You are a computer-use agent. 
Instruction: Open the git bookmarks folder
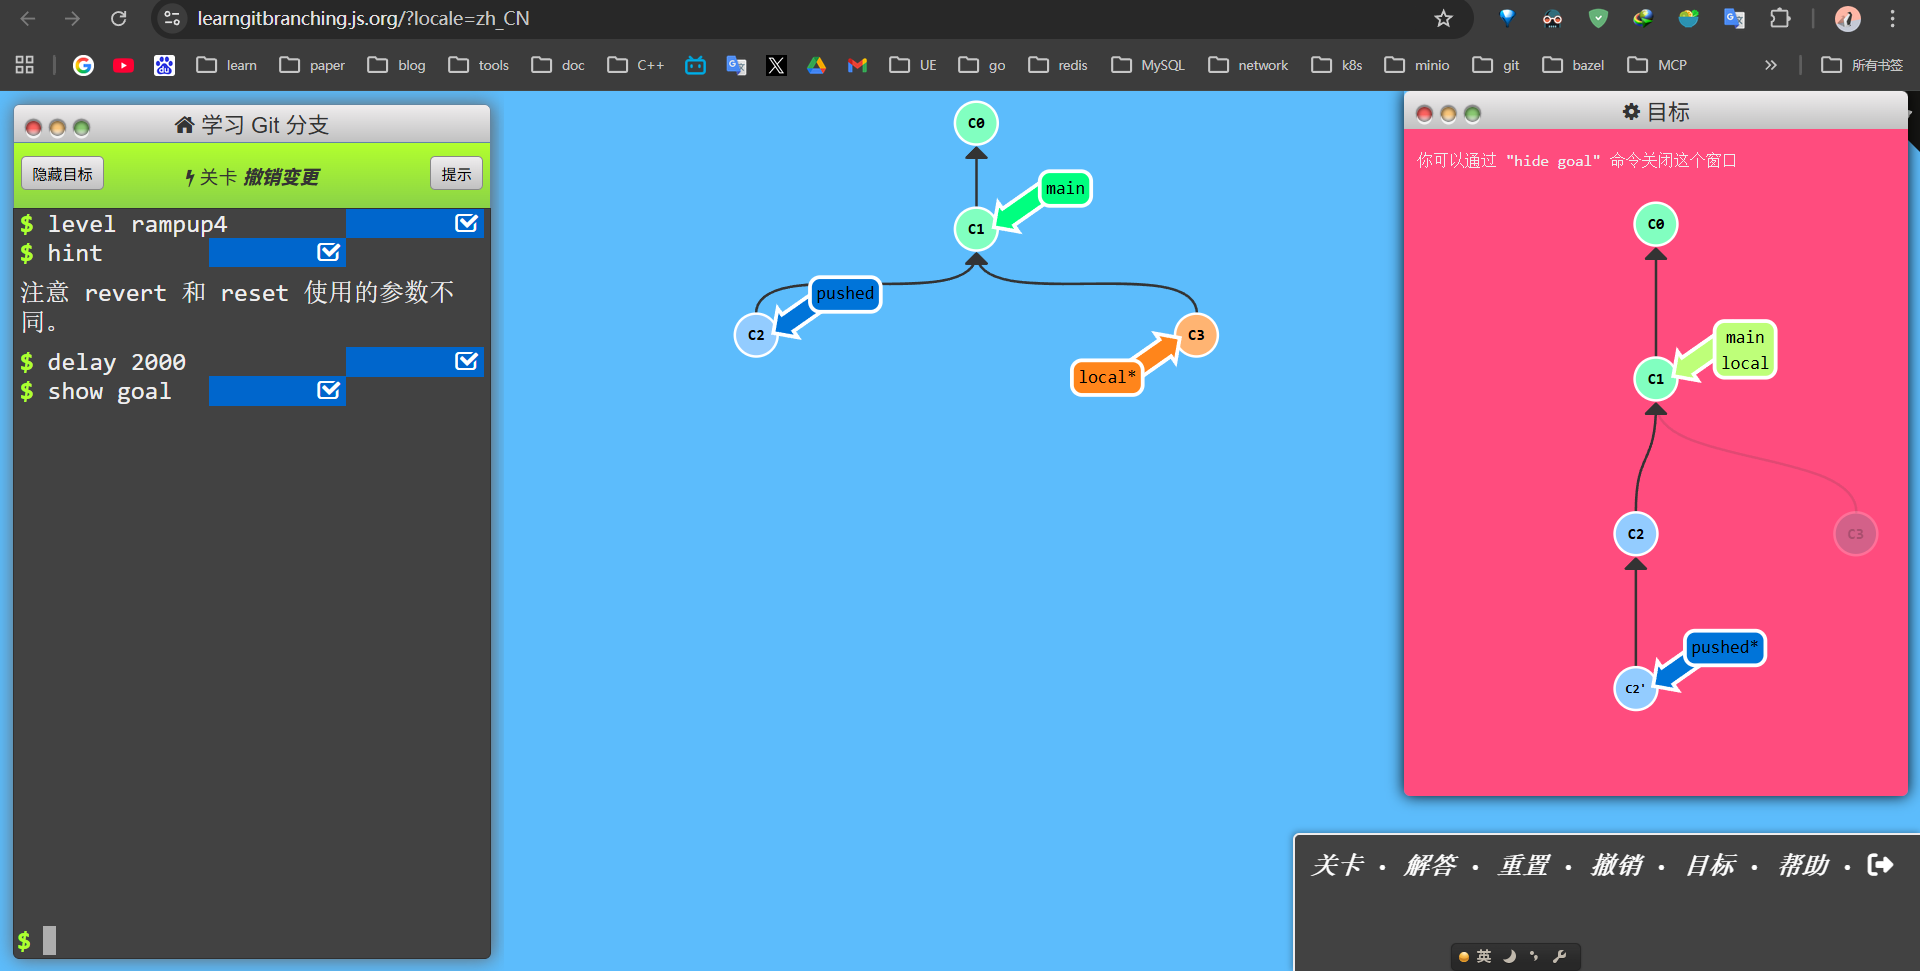tap(1496, 65)
